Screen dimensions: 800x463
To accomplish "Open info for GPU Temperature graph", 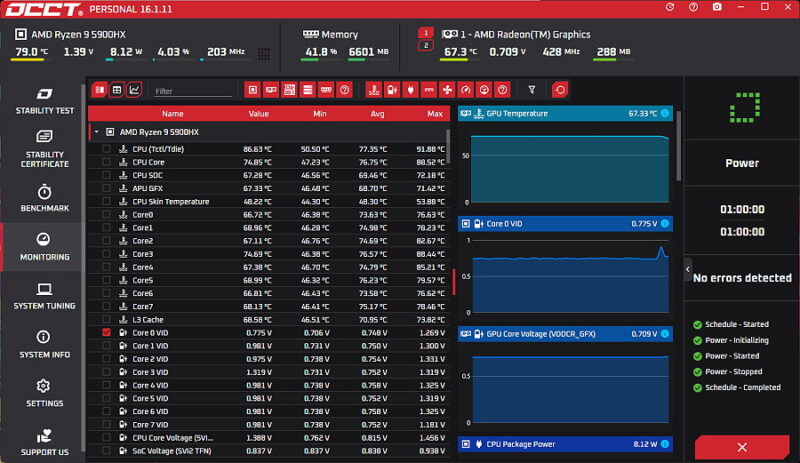I will tap(665, 113).
